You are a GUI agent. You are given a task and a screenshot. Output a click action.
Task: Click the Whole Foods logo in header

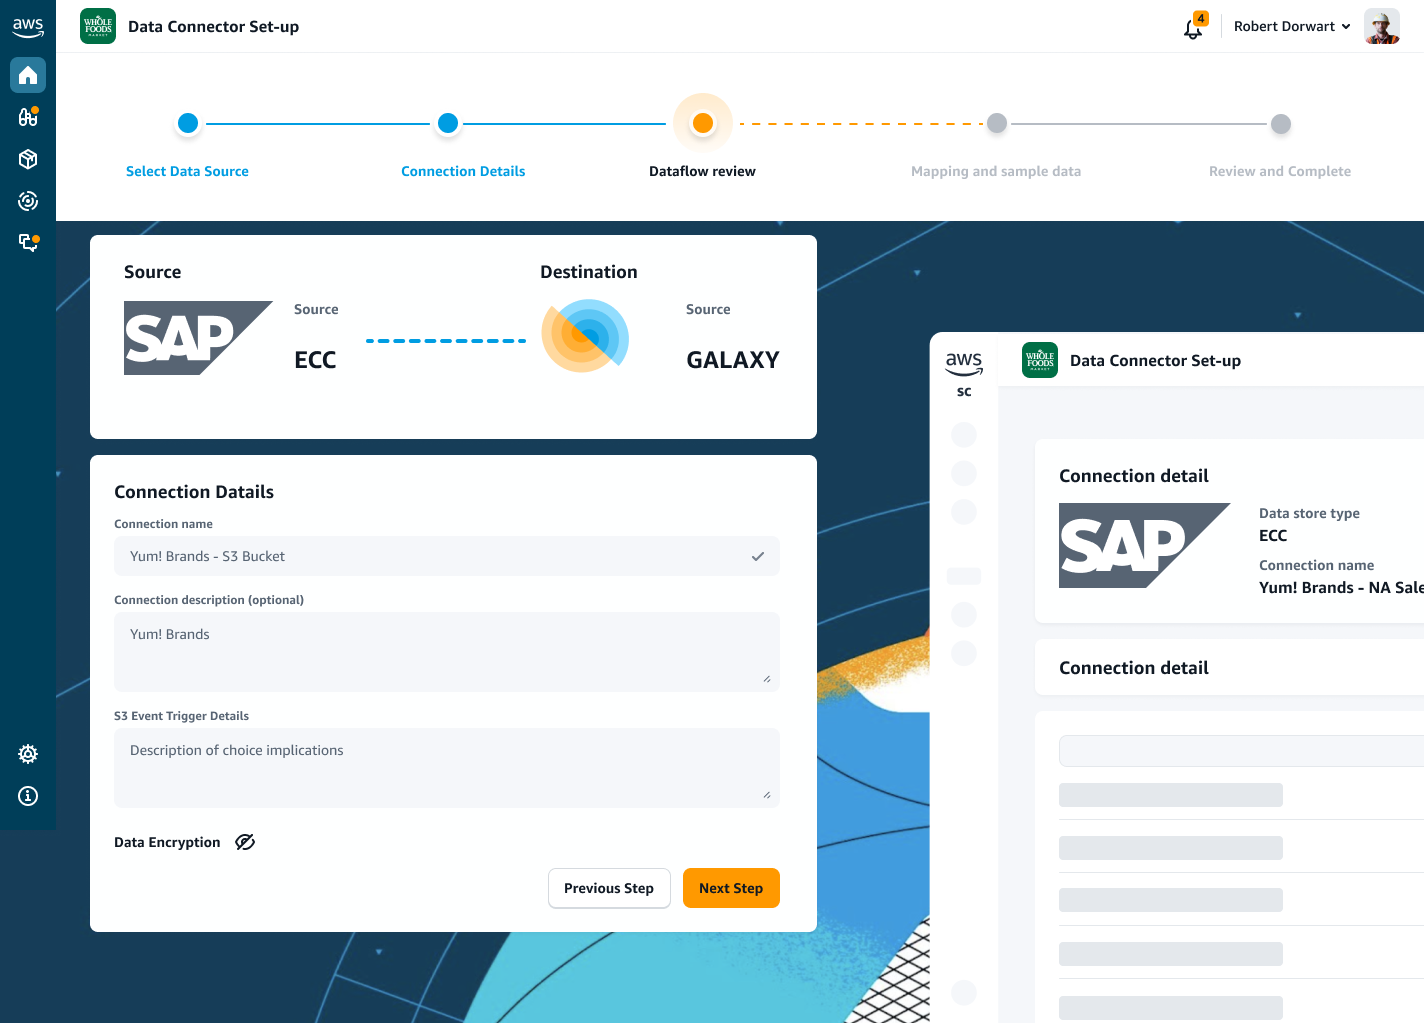(98, 26)
